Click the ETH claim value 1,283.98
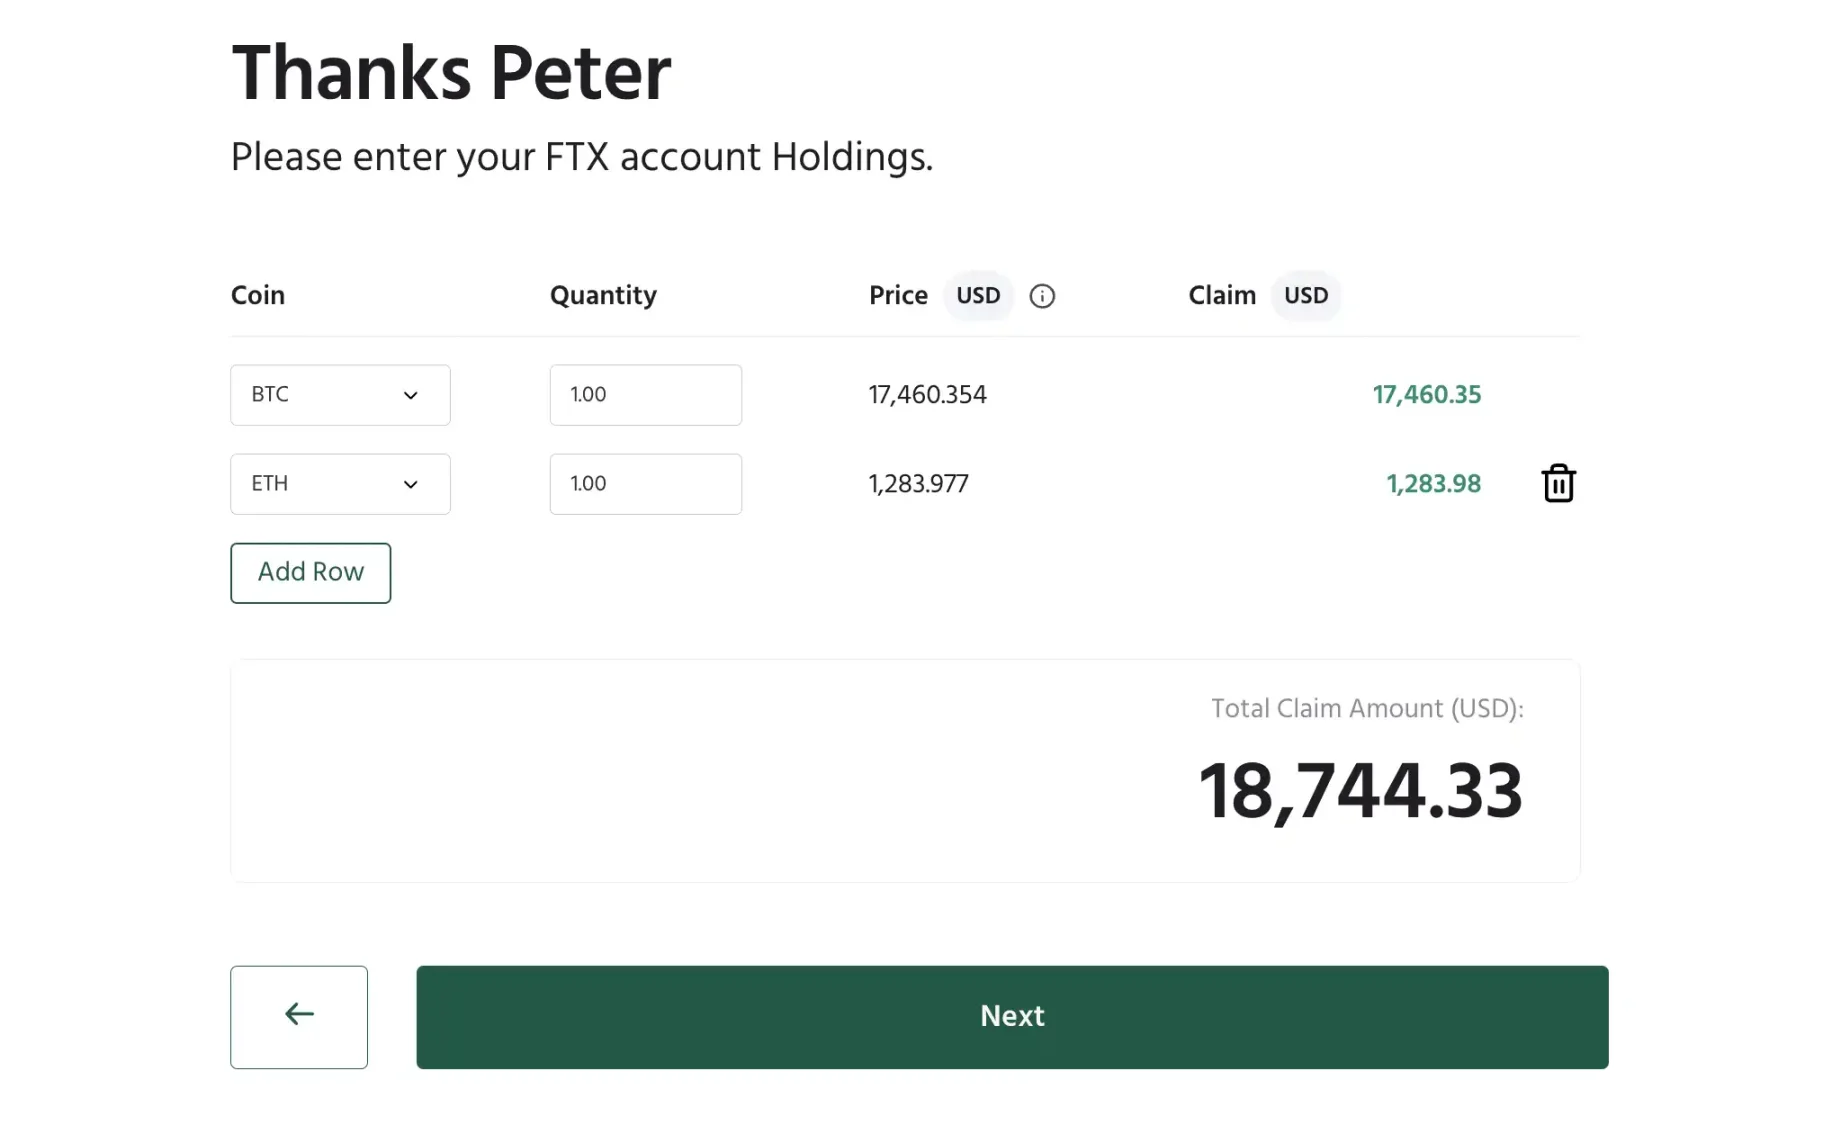 pyautogui.click(x=1433, y=484)
